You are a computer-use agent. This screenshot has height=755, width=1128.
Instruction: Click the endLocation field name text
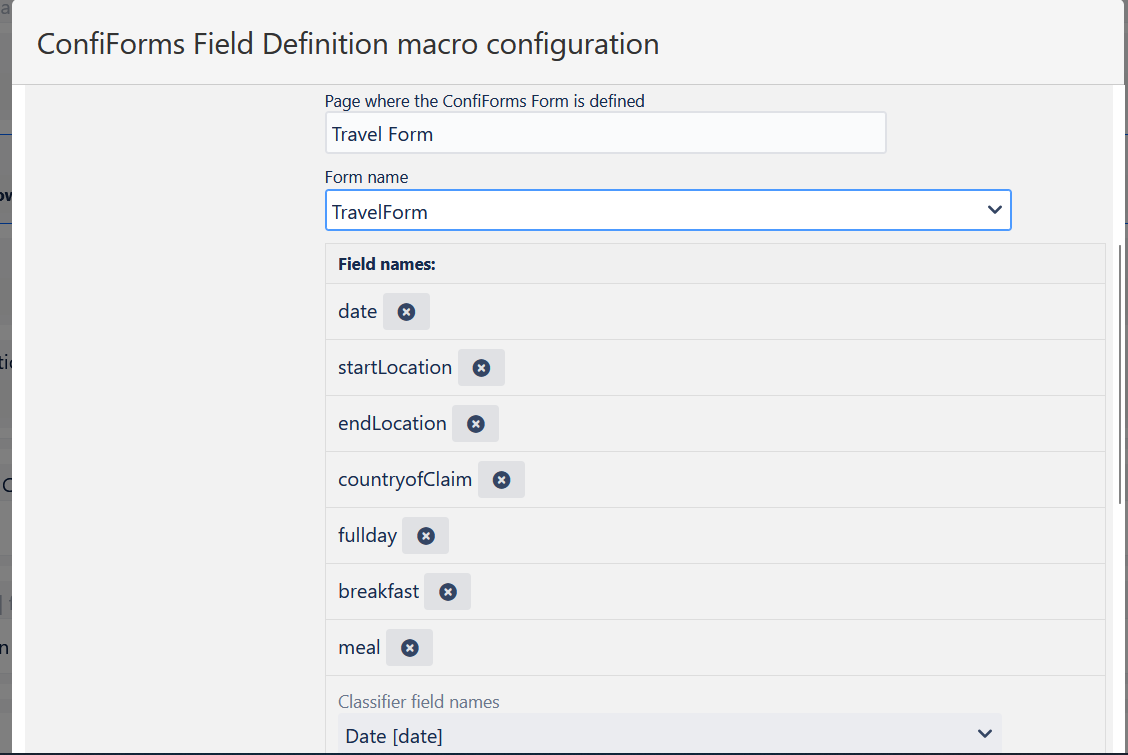click(x=392, y=424)
